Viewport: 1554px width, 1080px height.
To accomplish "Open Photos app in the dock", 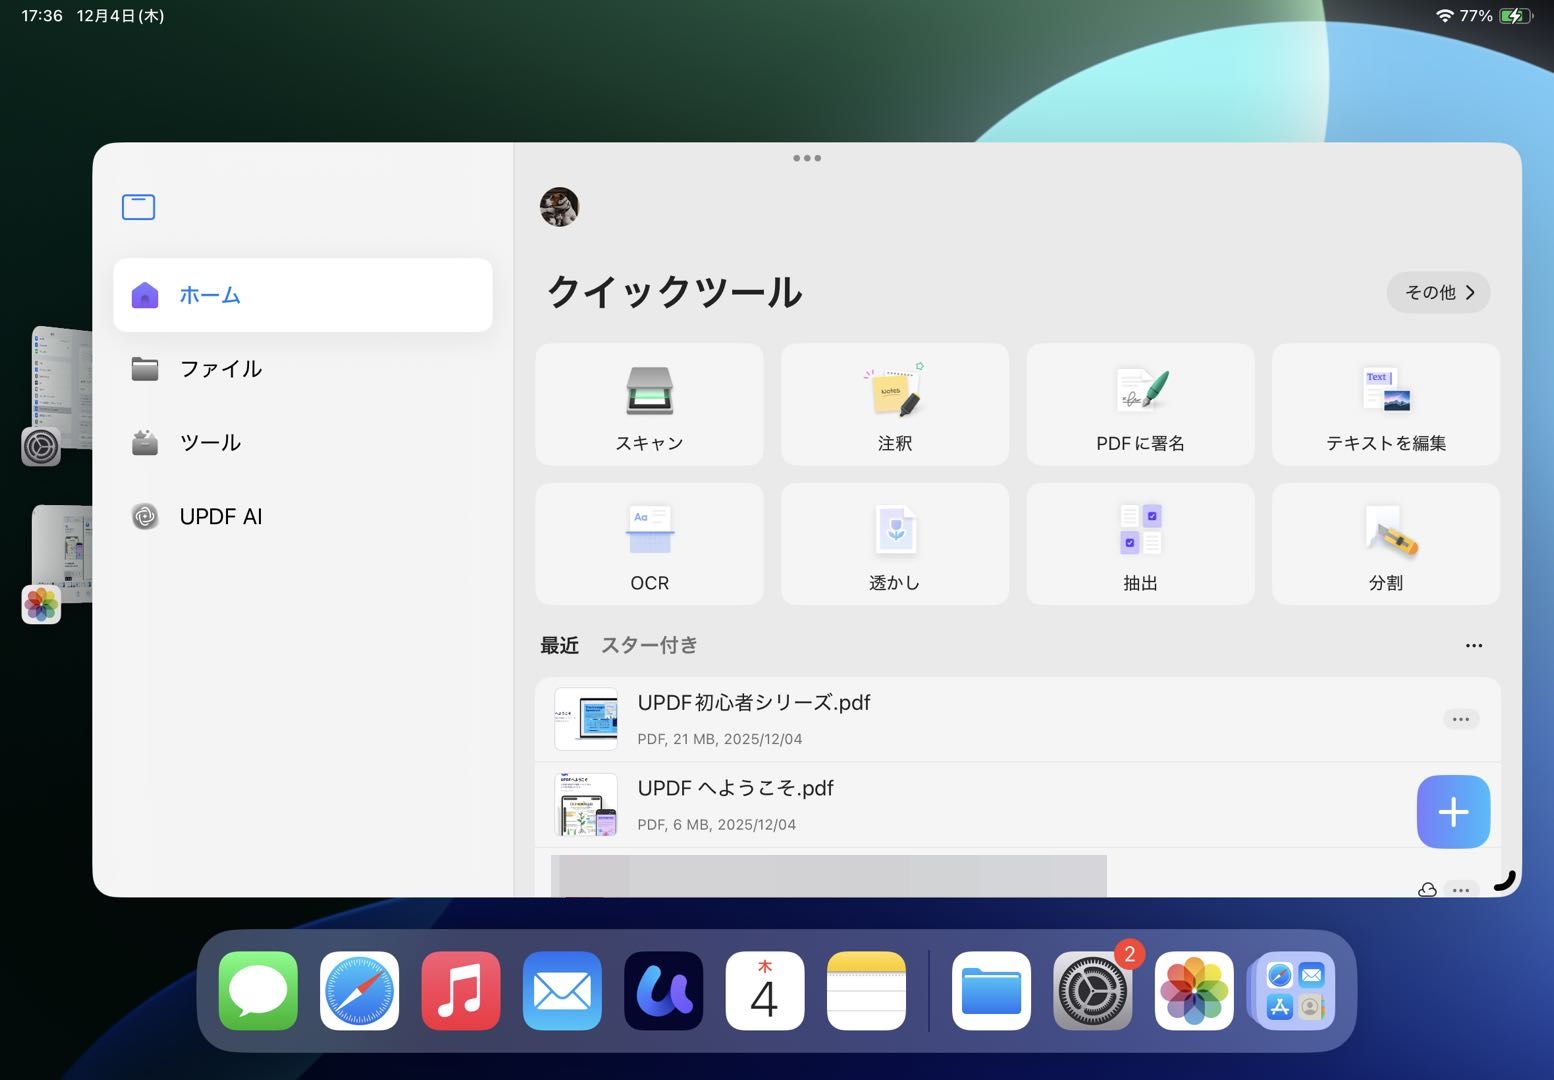I will tap(1194, 991).
